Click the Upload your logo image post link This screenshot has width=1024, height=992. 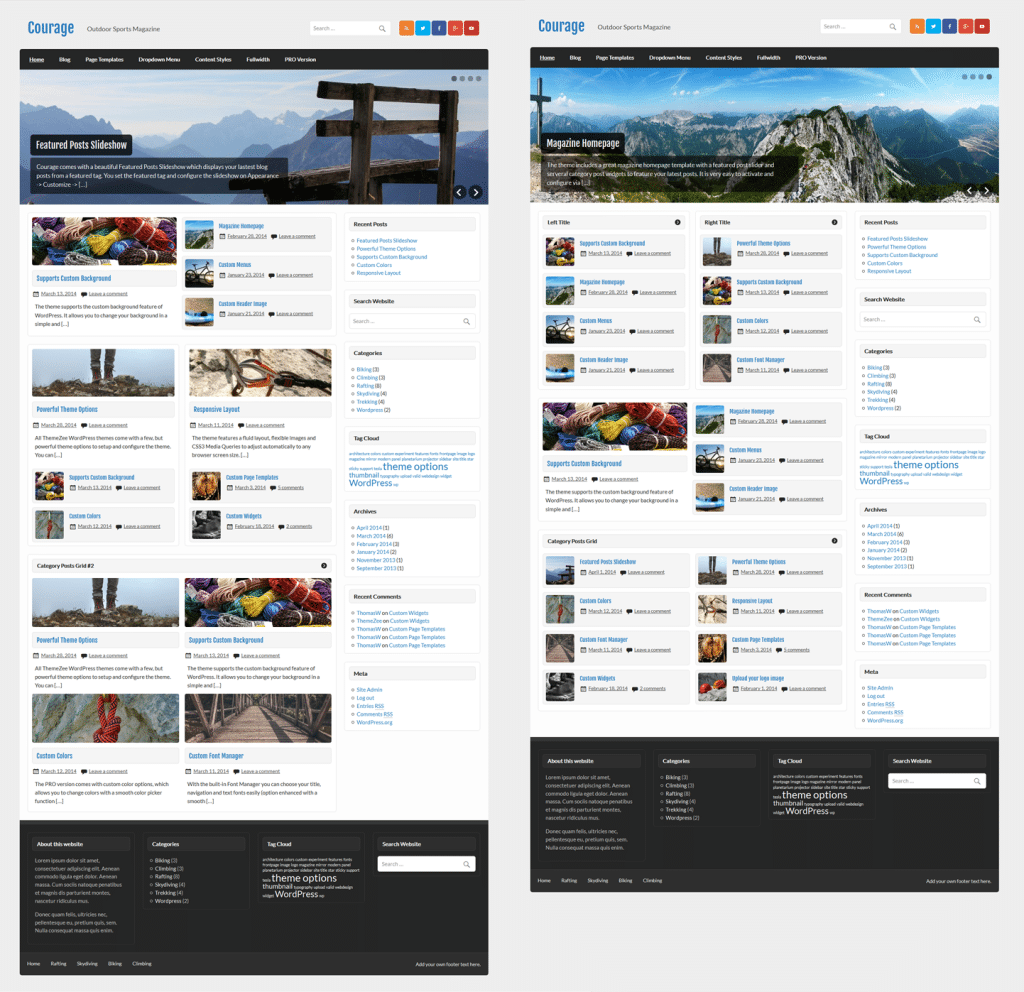(x=758, y=678)
